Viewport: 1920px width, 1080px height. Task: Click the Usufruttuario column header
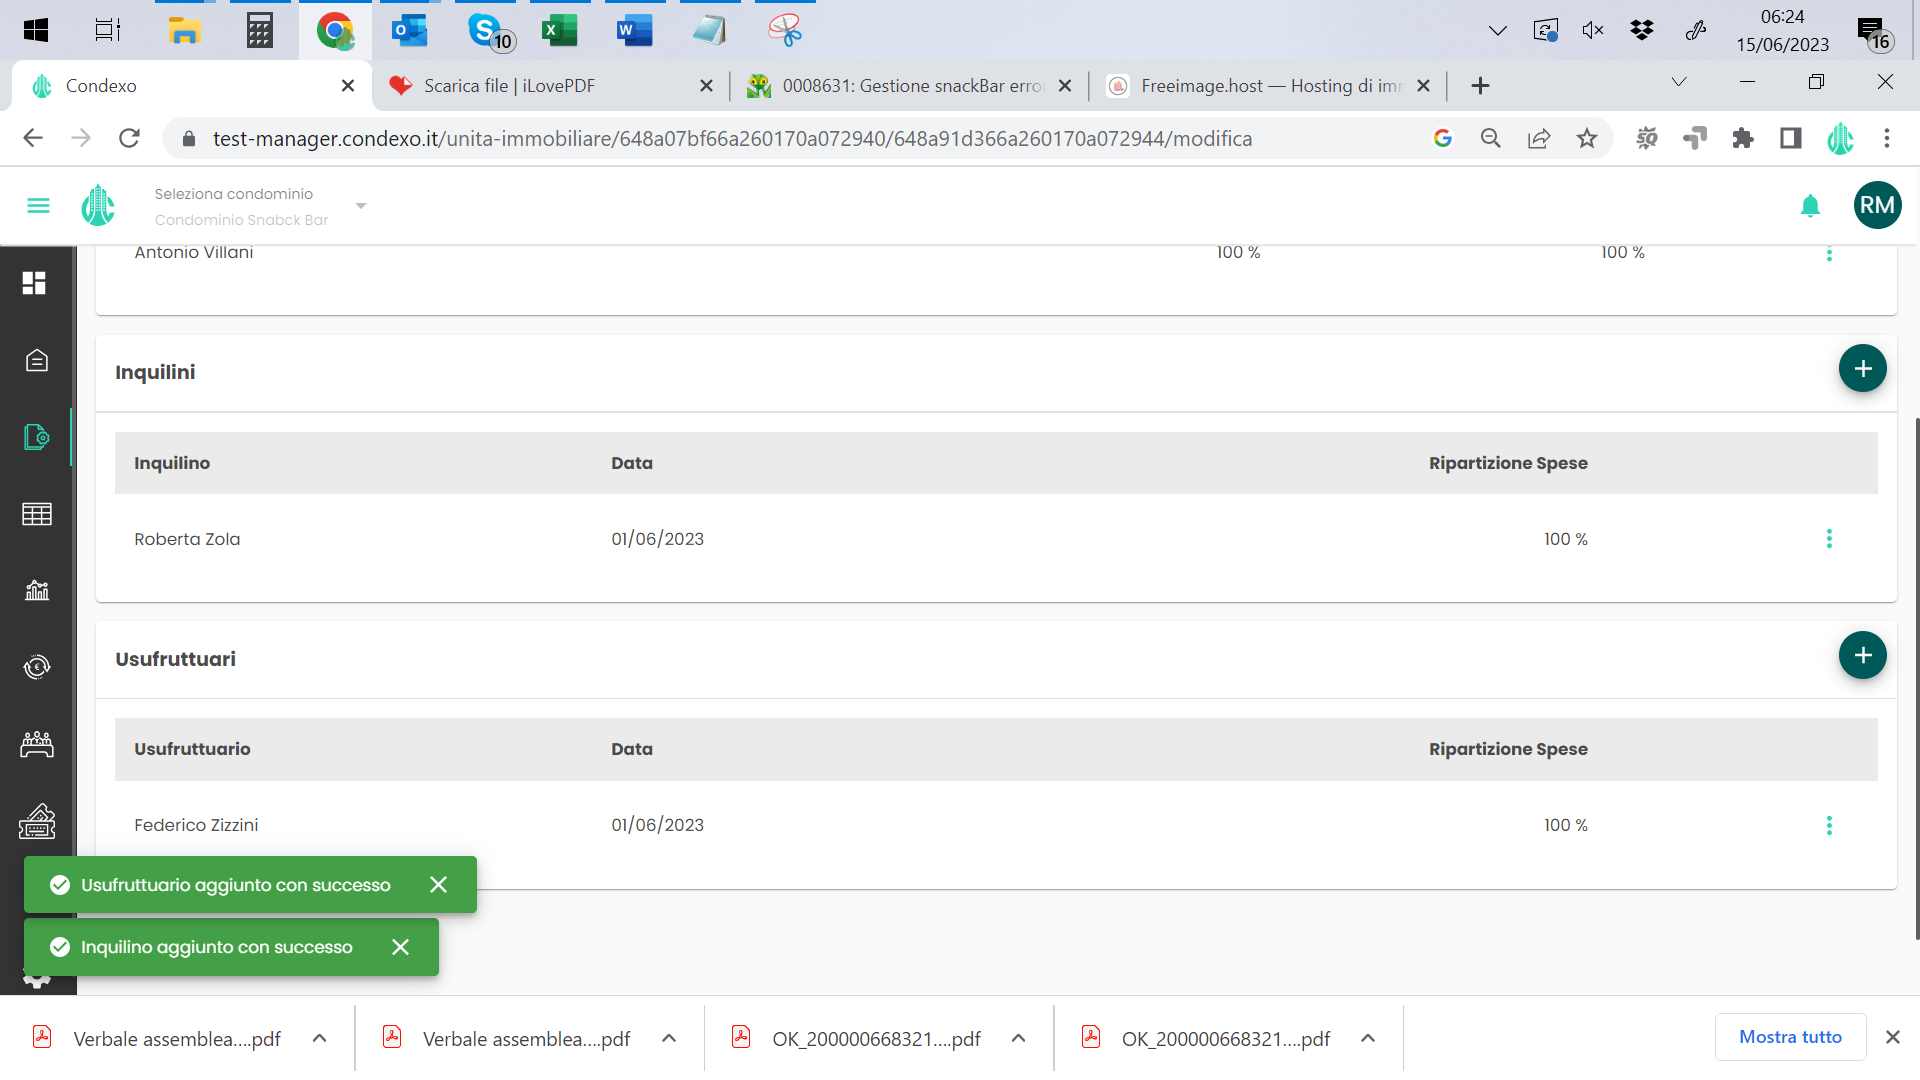192,749
